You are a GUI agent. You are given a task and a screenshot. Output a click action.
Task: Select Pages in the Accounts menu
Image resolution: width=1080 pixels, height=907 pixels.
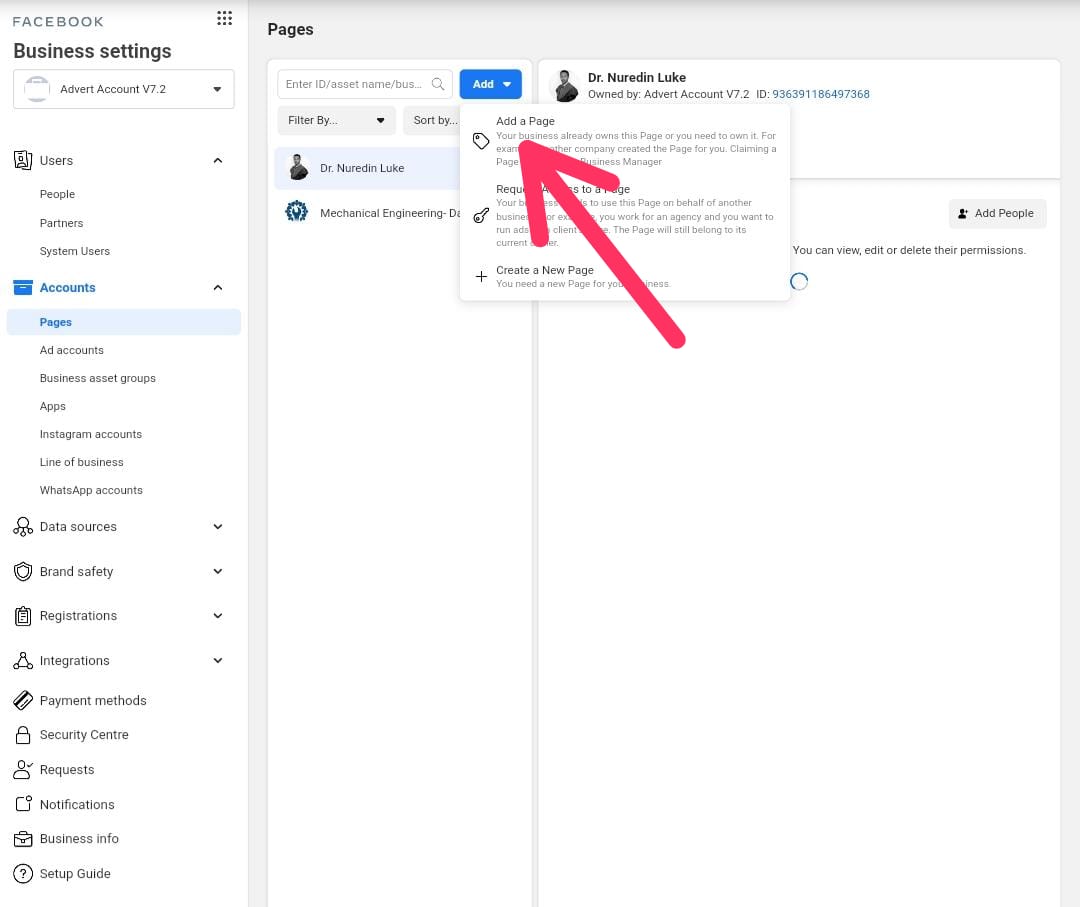click(x=124, y=322)
